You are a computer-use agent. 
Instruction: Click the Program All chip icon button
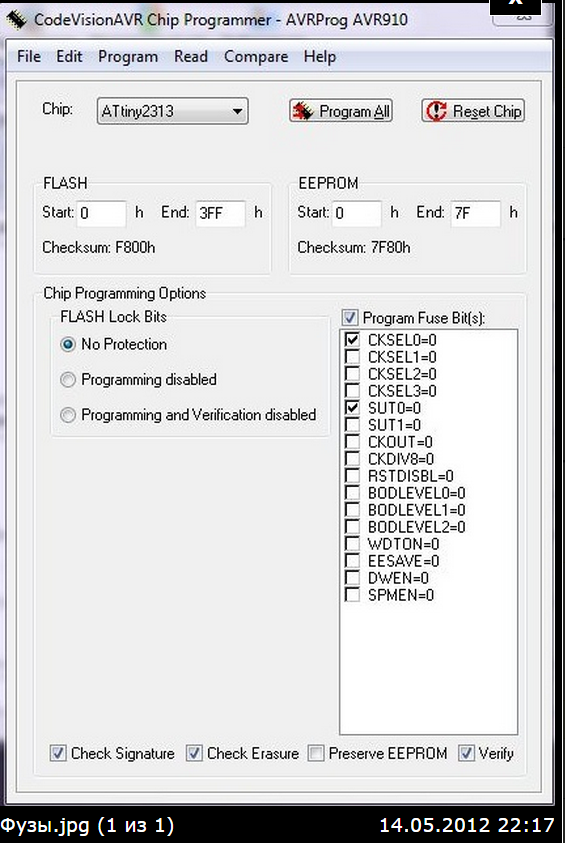[x=341, y=111]
